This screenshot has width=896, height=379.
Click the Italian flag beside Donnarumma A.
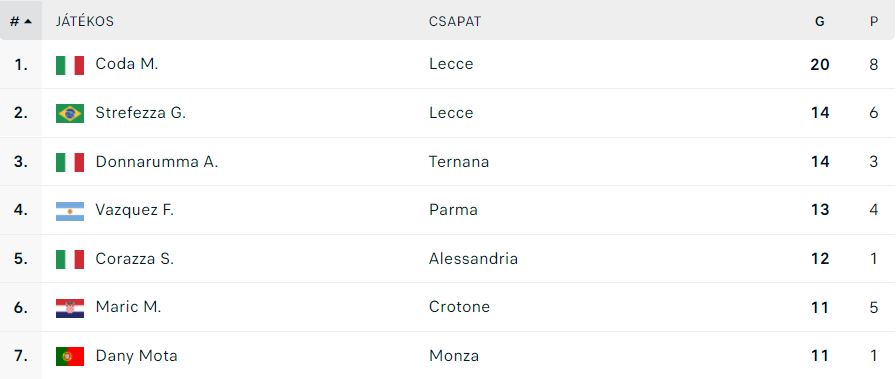pyautogui.click(x=70, y=162)
